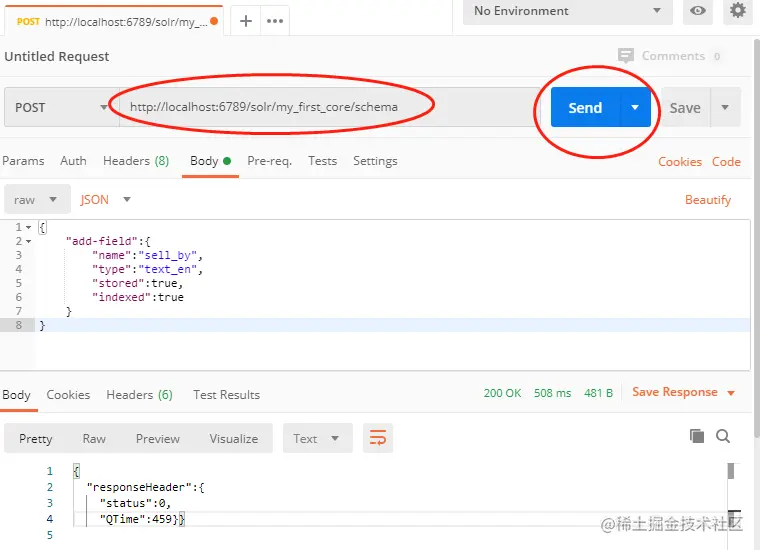Open the request Headers (8) tab

coord(136,161)
